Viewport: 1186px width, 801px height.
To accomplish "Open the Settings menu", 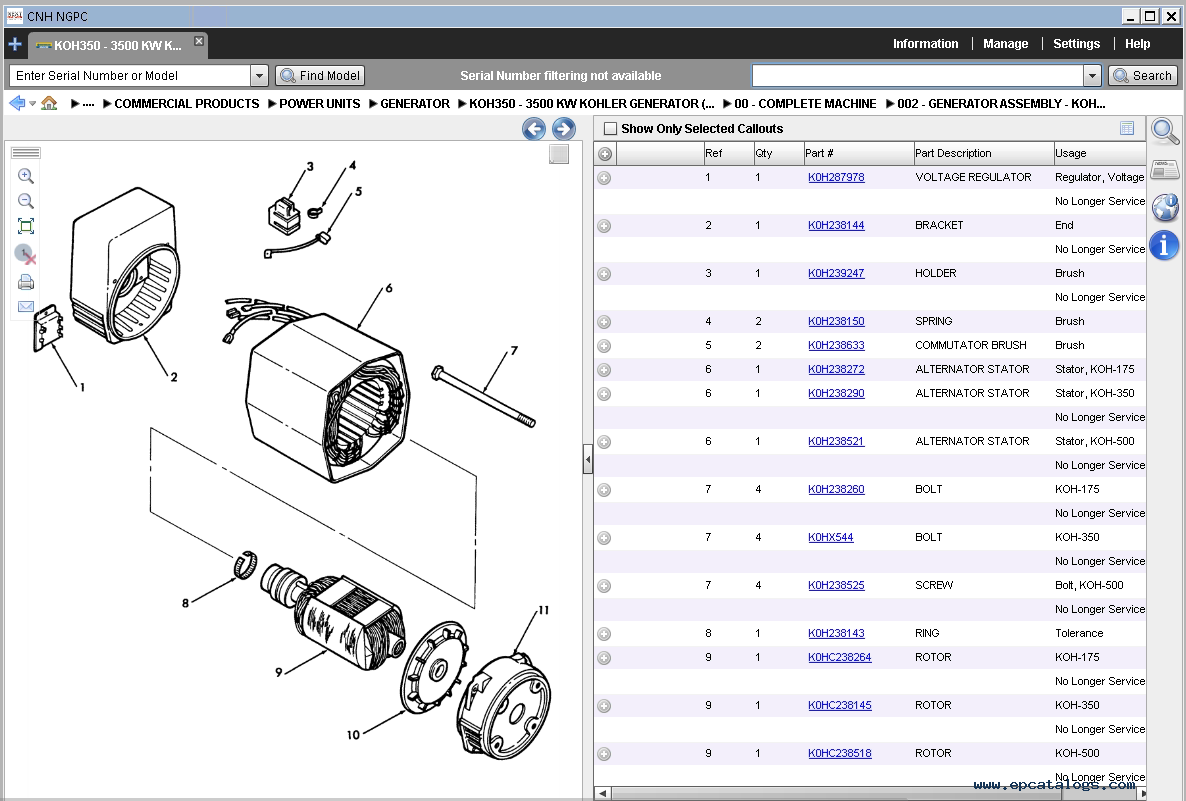I will click(x=1076, y=44).
